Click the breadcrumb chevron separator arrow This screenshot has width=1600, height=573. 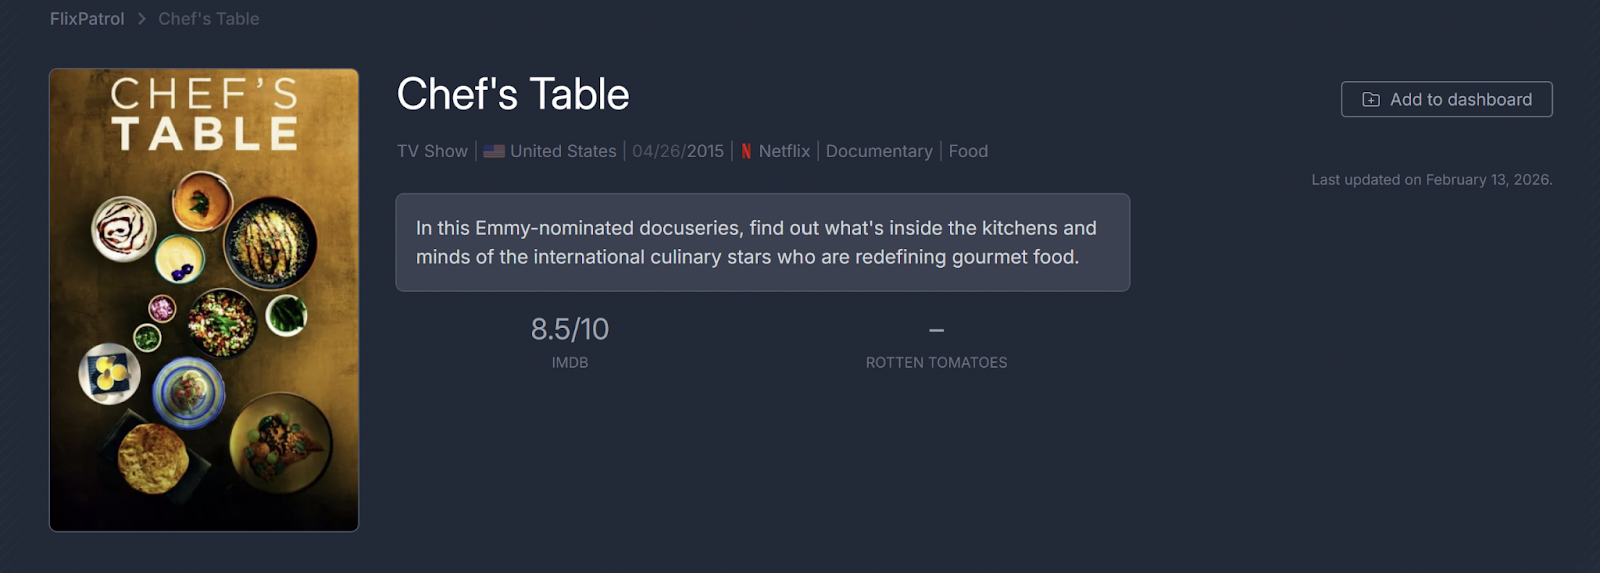[141, 19]
